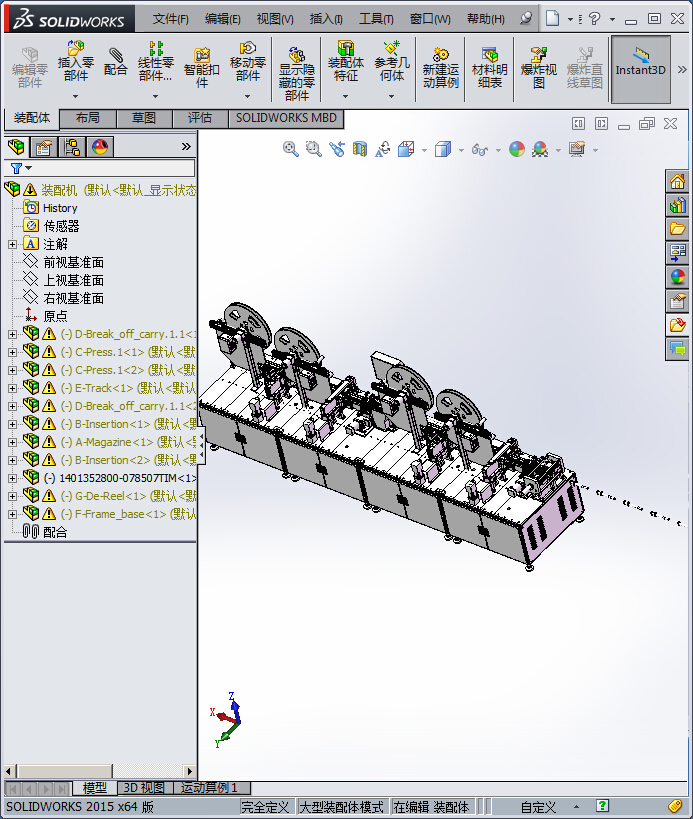Image resolution: width=693 pixels, height=819 pixels.
Task: Click the 大型装配体模式 status bar entry
Action: click(340, 806)
